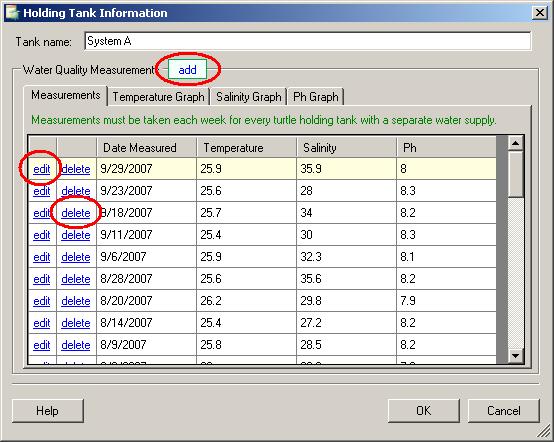Edit the 9/11/2007 measurement
This screenshot has height=442, width=554.
coord(42,235)
